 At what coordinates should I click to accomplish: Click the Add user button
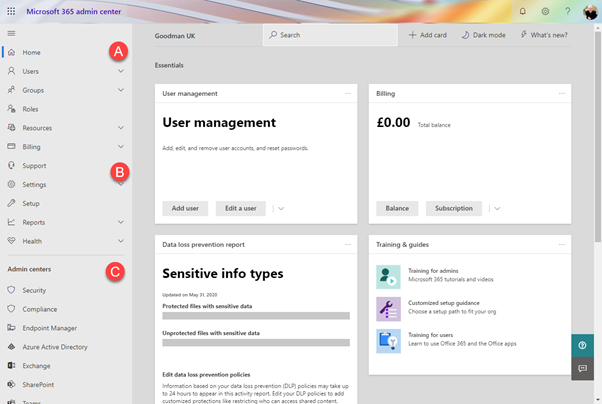(185, 208)
